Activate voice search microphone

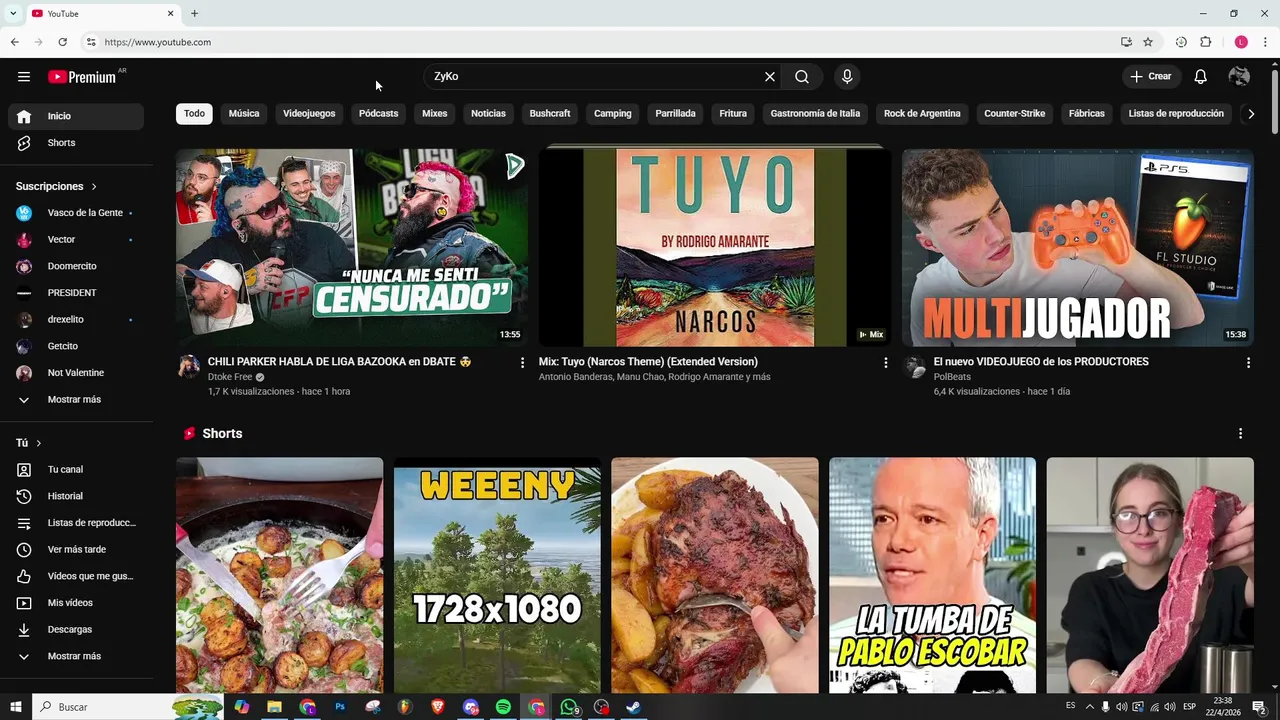(847, 77)
